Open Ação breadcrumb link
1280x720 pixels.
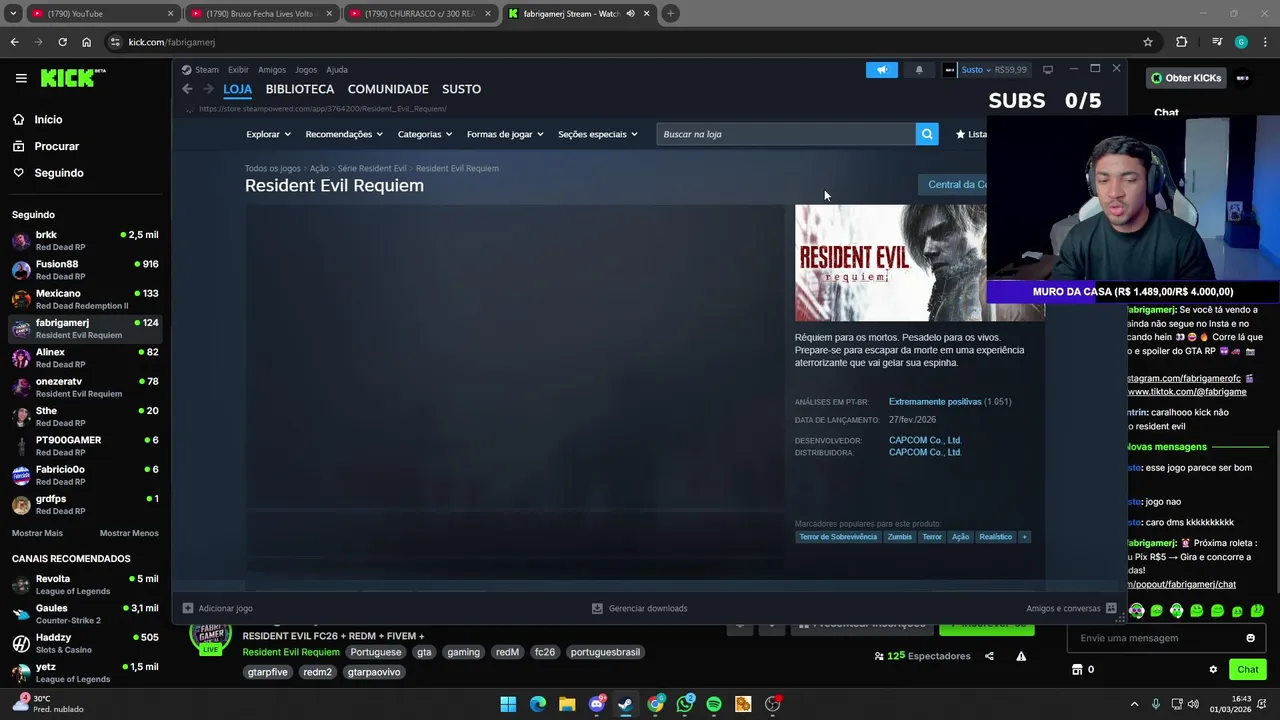319,168
